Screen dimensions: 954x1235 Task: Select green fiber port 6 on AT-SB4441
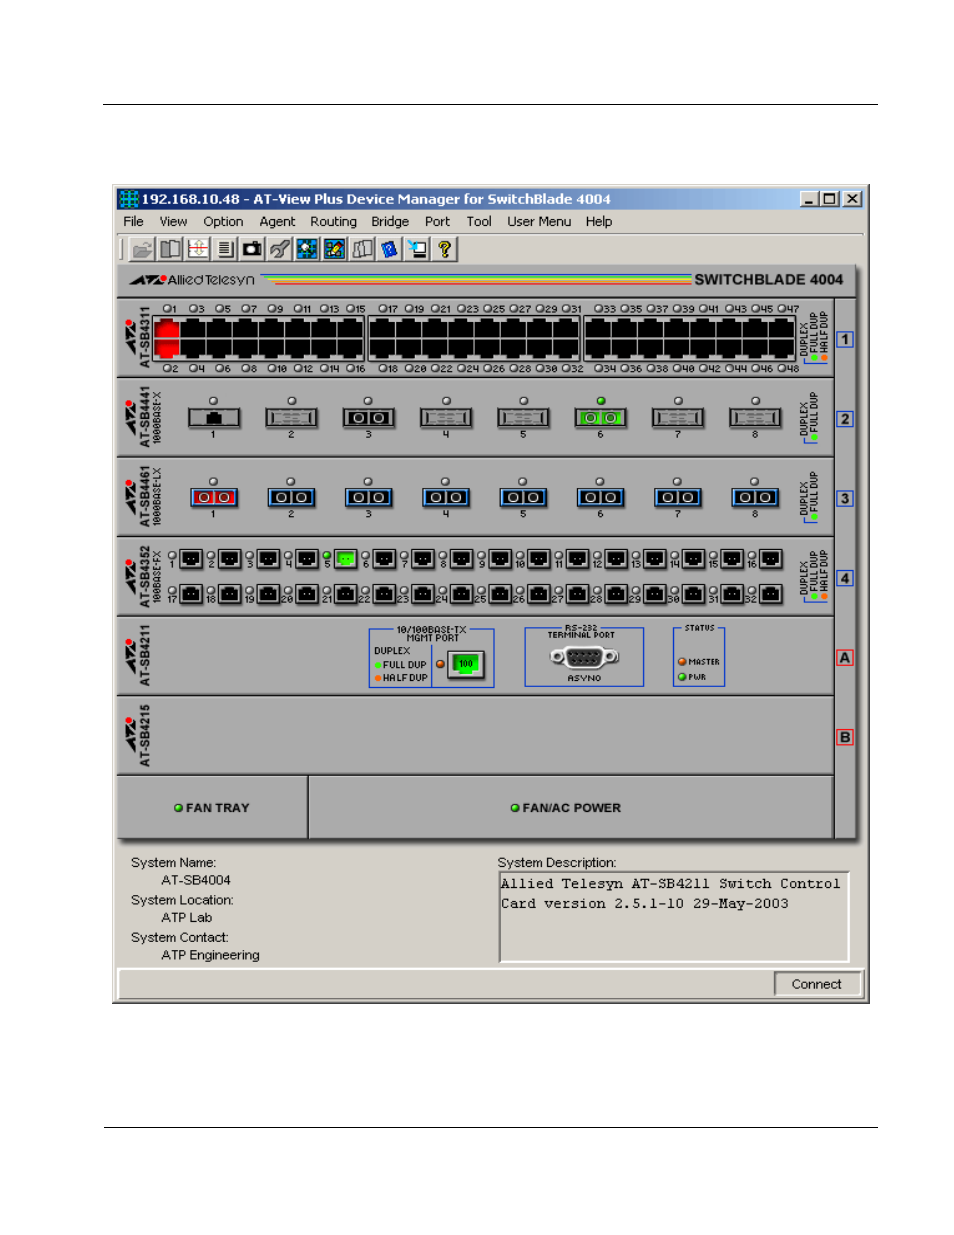coord(600,418)
